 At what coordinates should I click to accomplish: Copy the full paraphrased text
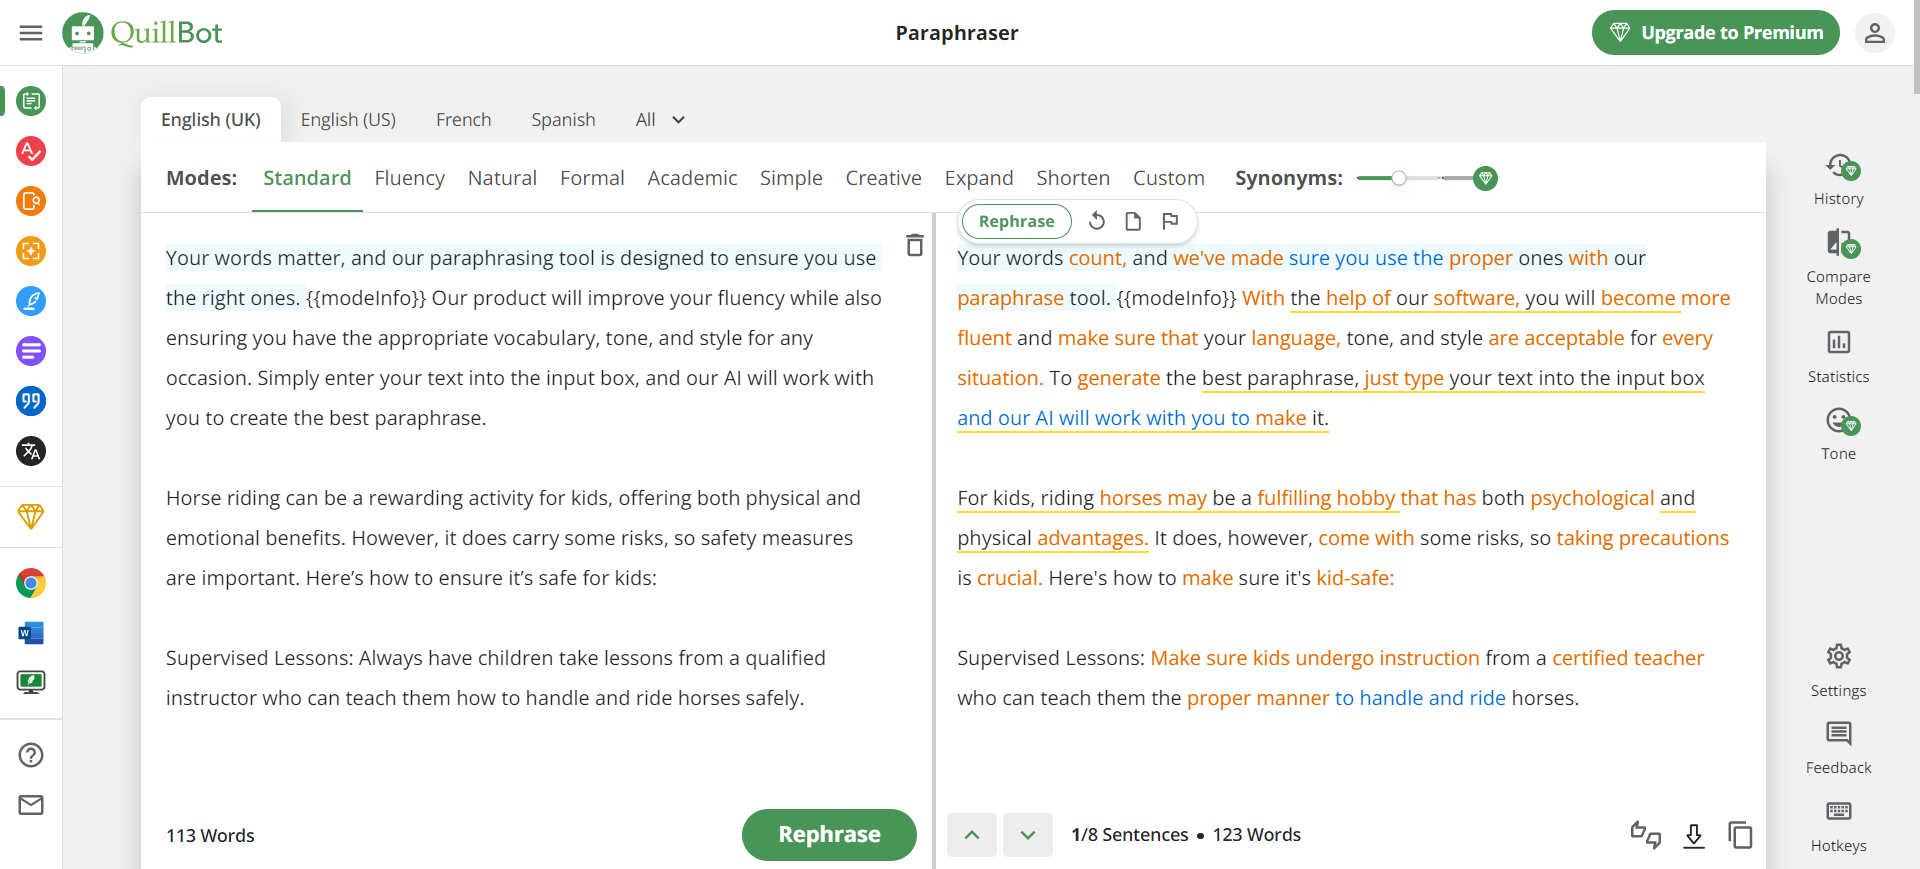(x=1740, y=835)
